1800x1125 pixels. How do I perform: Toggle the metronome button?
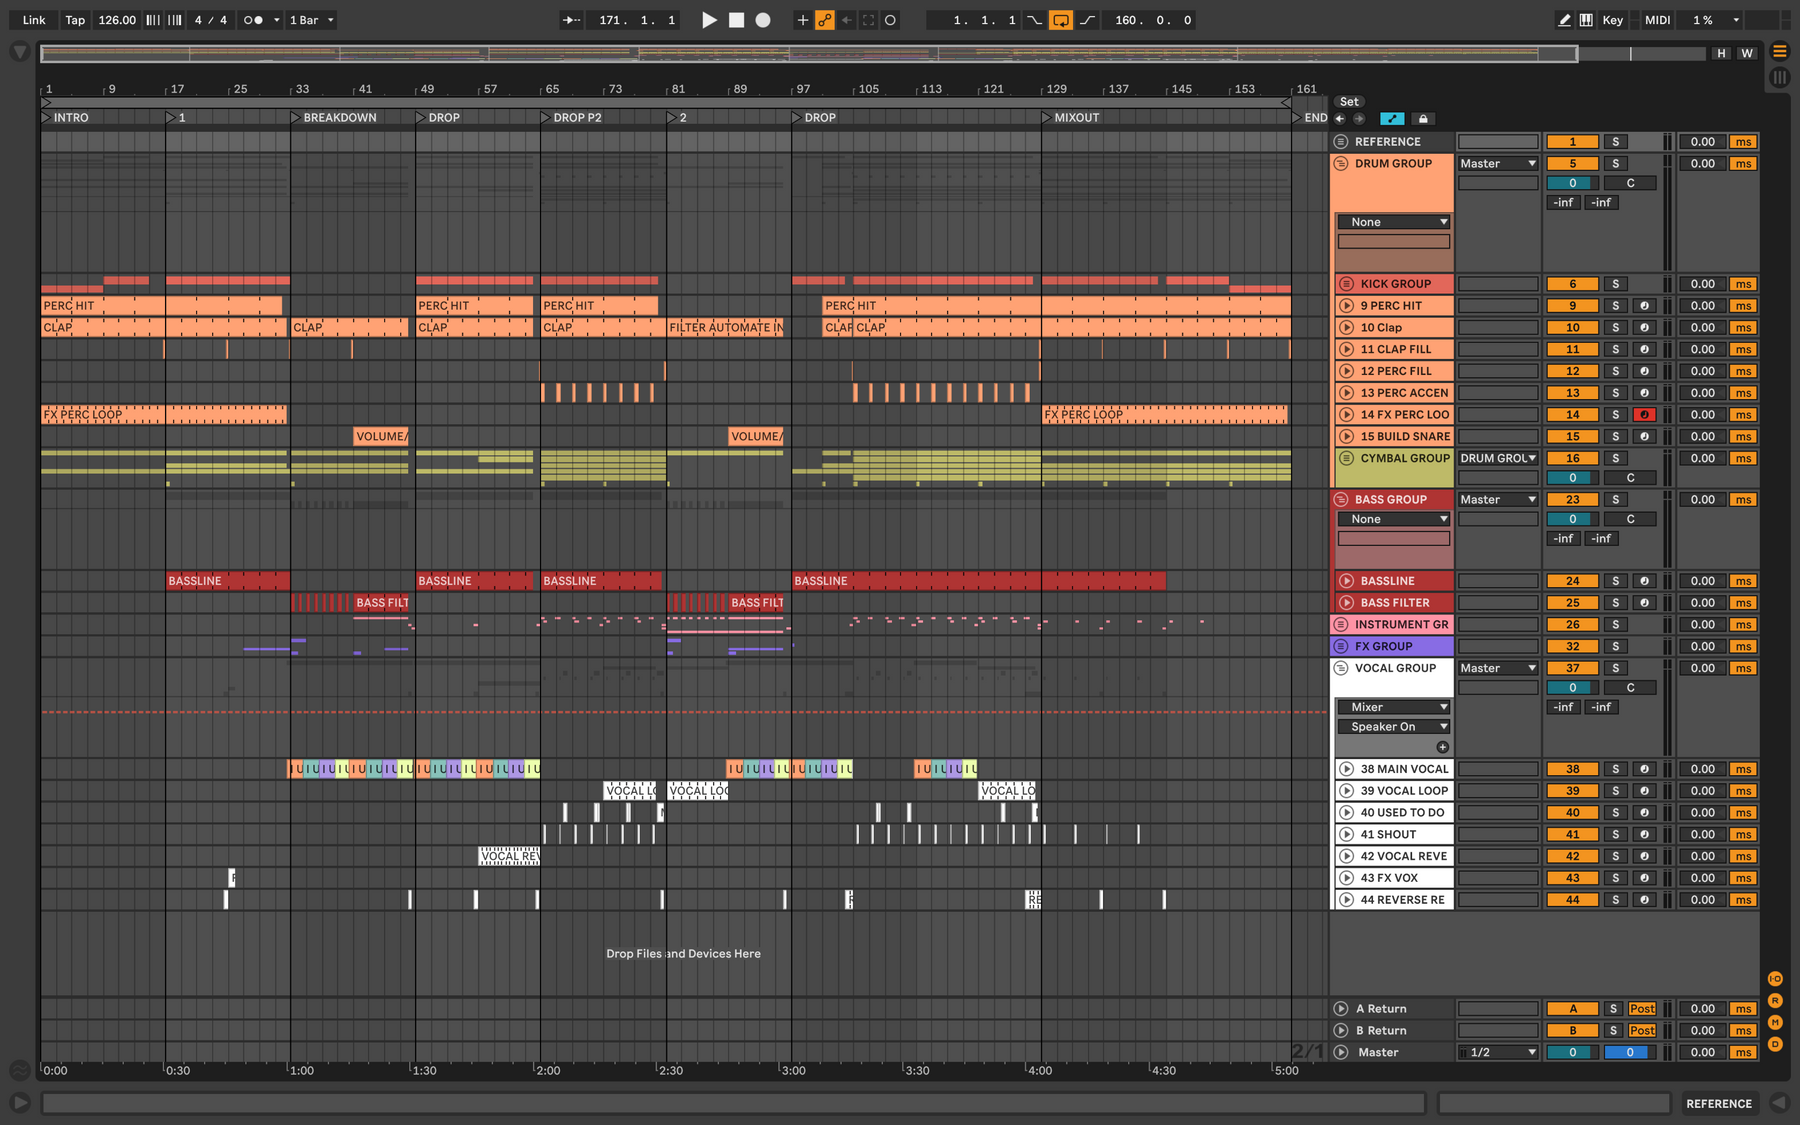coord(253,20)
